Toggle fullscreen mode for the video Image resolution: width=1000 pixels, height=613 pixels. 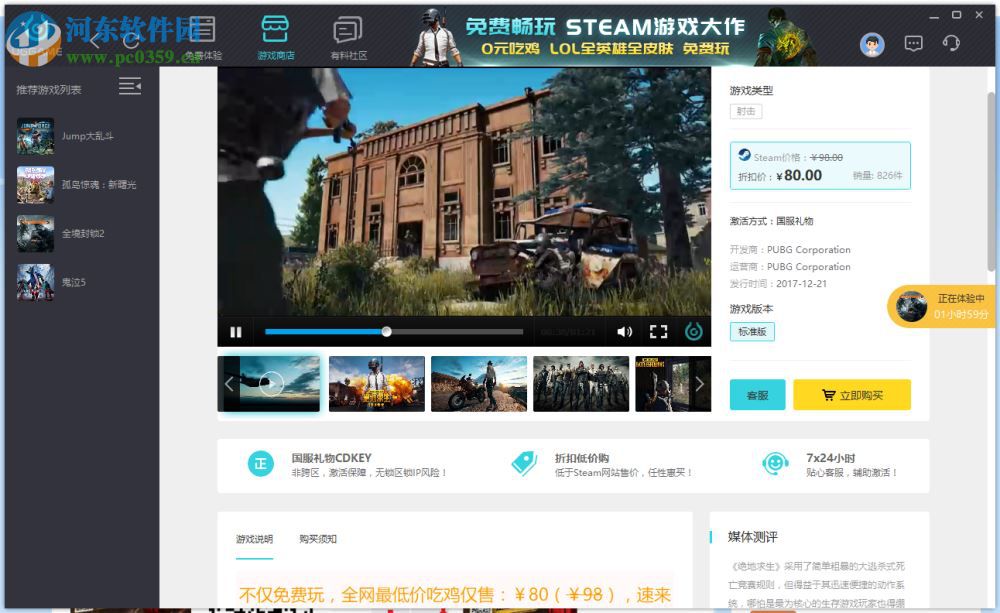click(x=659, y=331)
